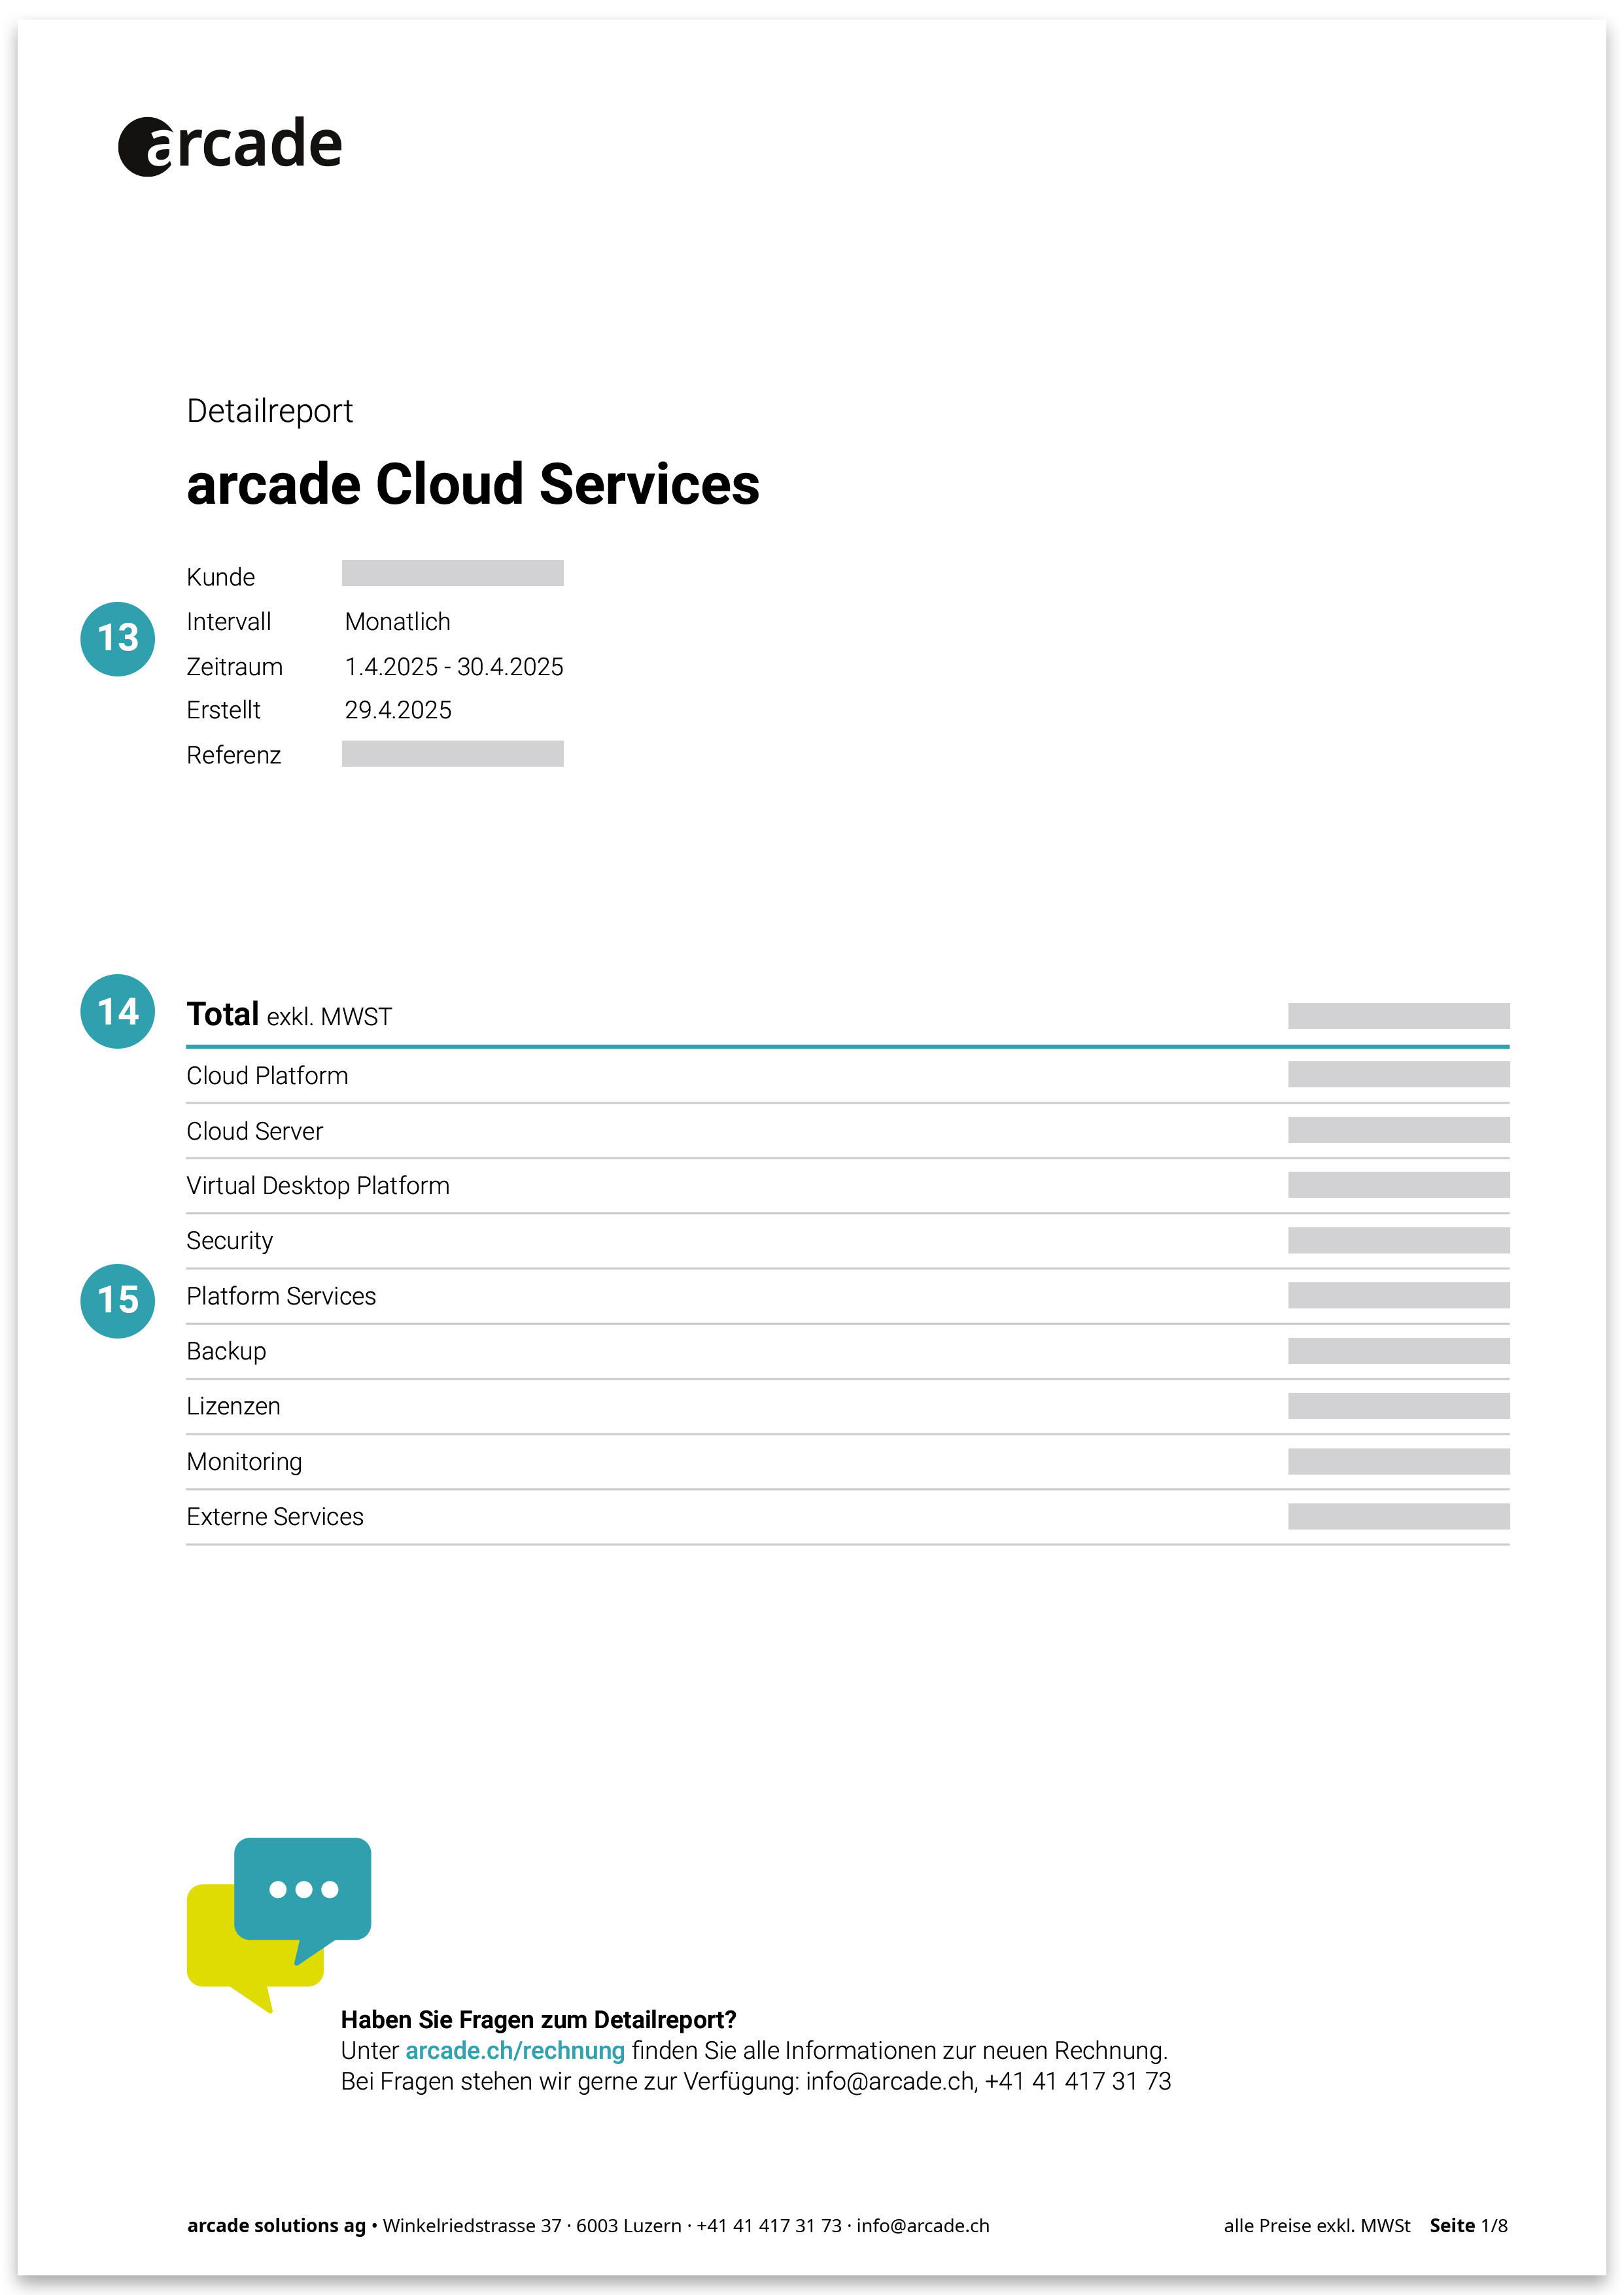This screenshot has height=2295, width=1624.
Task: Click the info@arcade.ch address in help text
Action: (890, 2081)
